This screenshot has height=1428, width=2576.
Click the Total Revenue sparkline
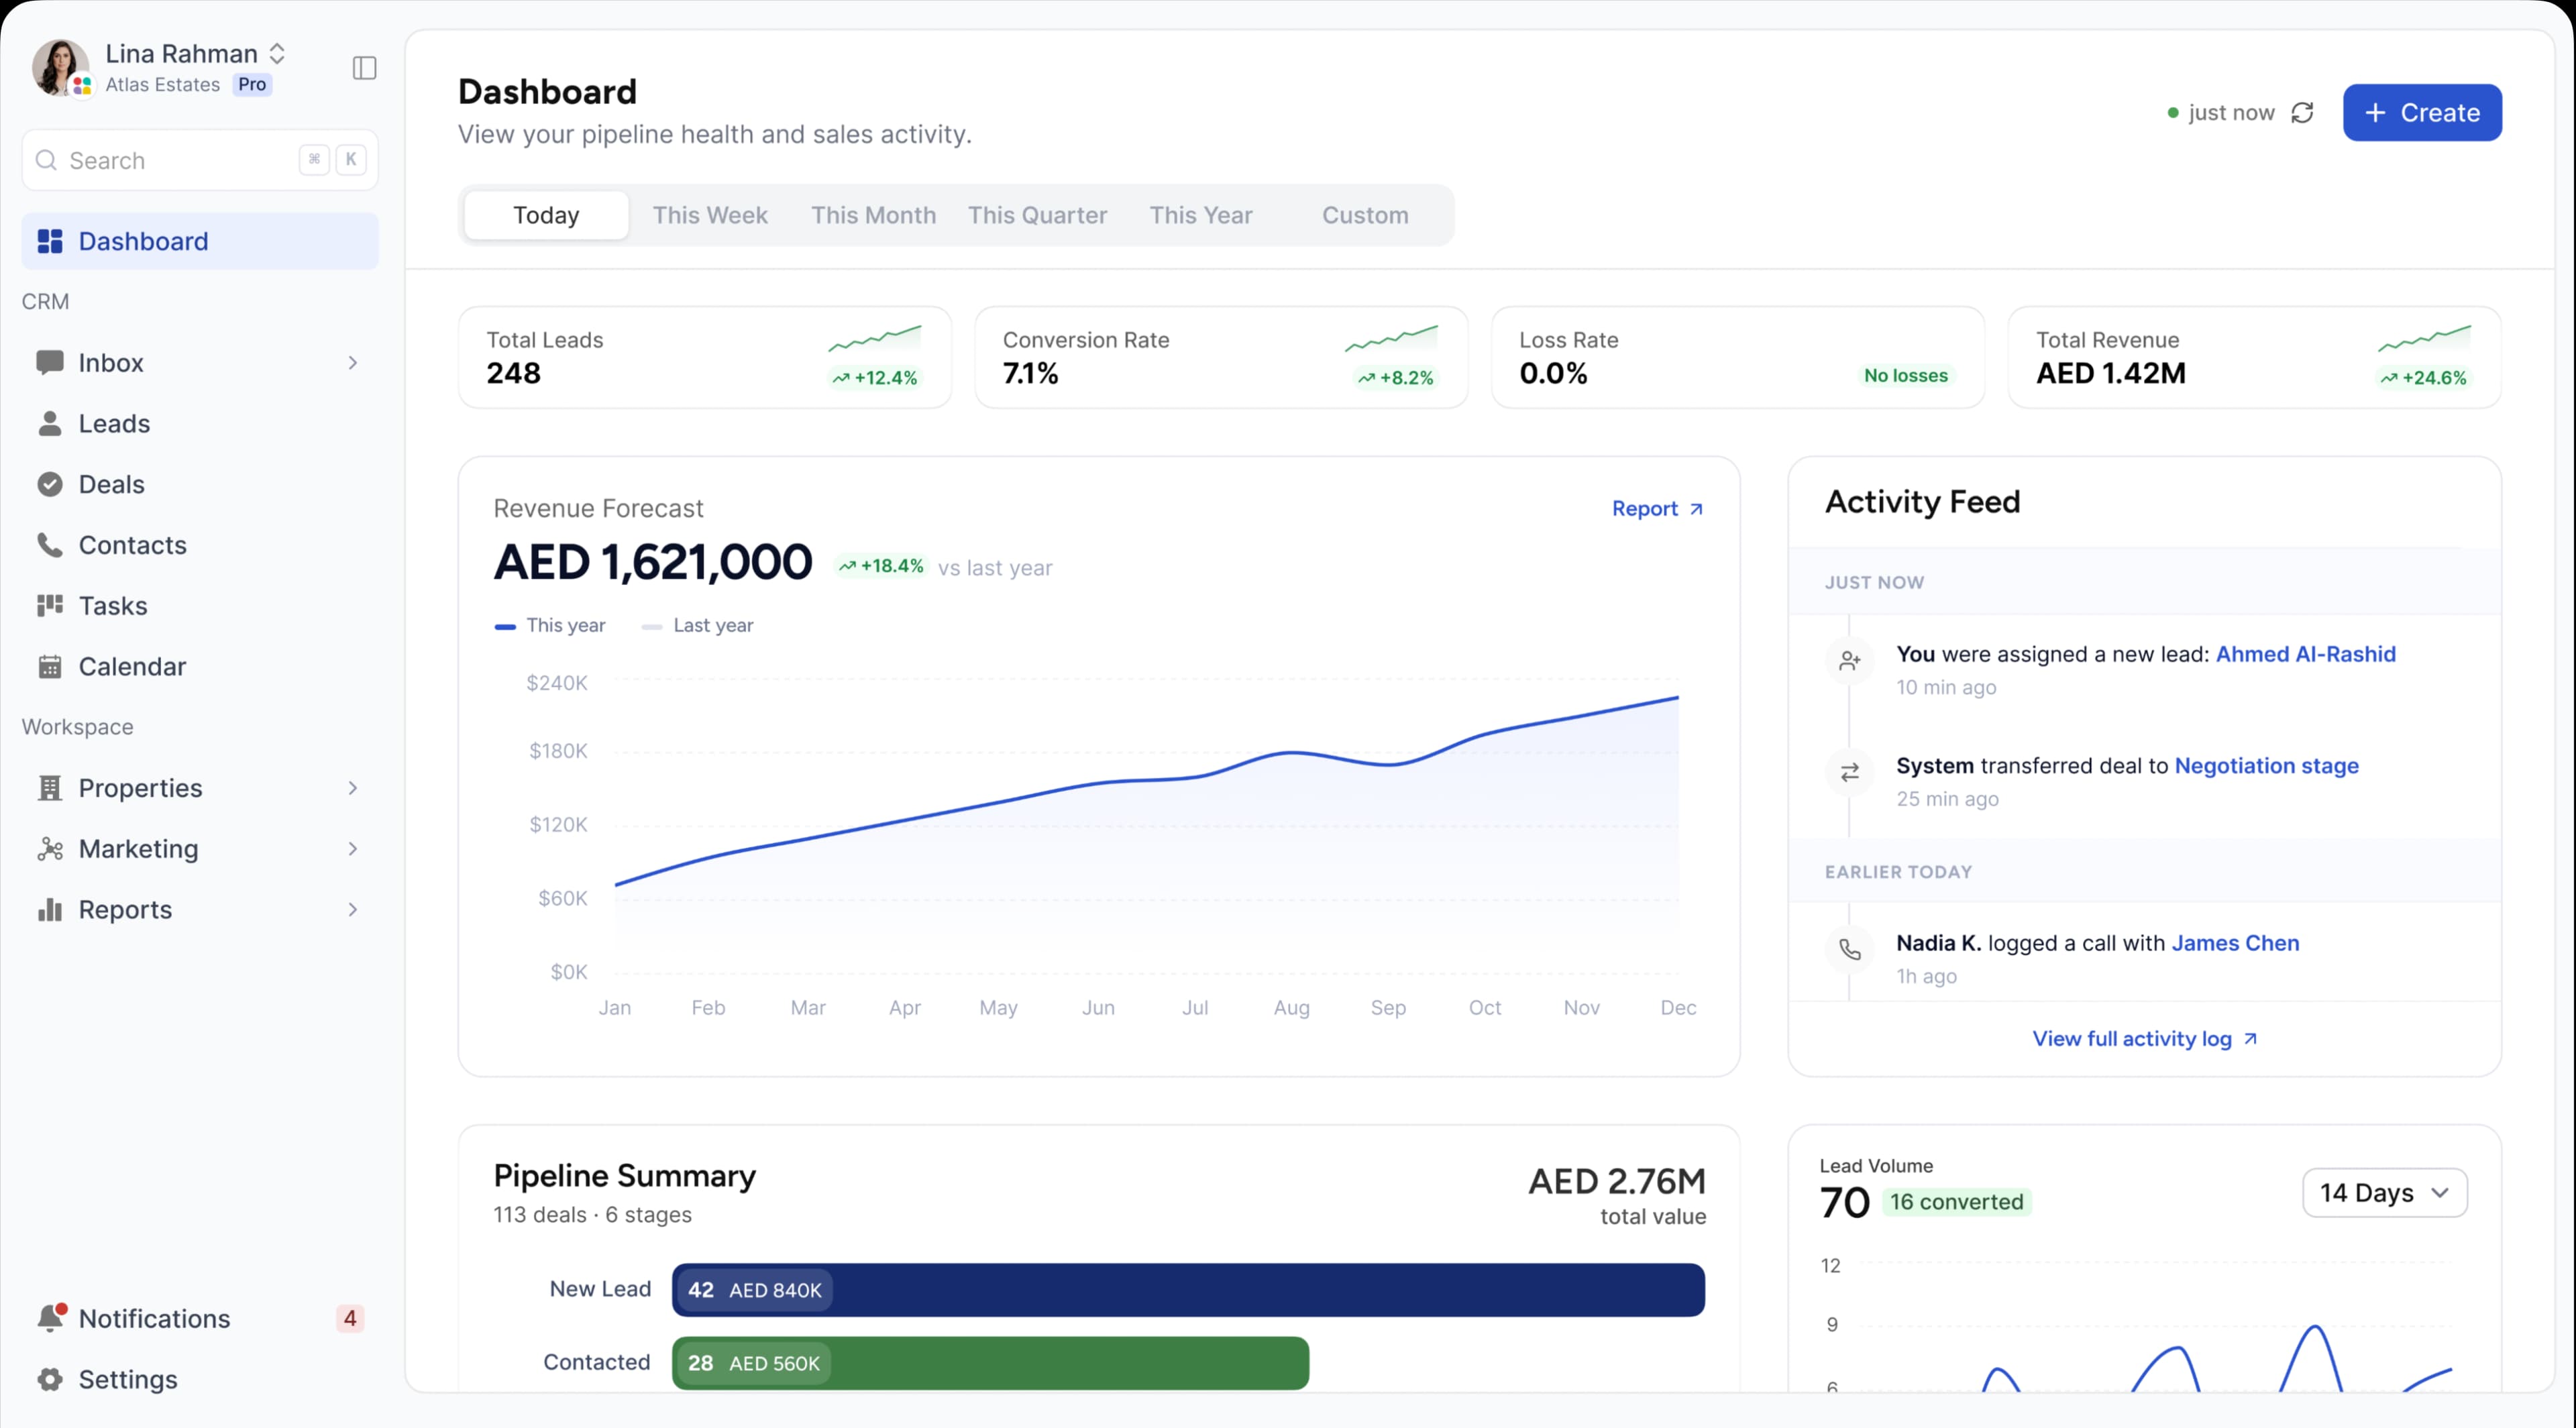(x=2424, y=339)
